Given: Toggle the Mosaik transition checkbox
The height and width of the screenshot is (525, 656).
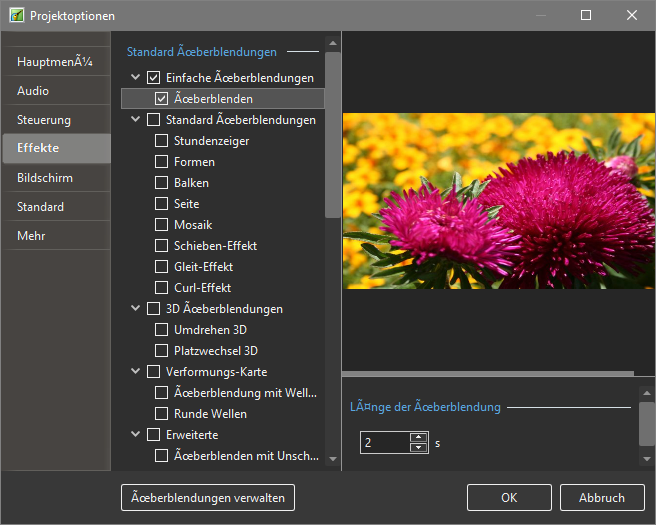Looking at the screenshot, I should point(161,225).
